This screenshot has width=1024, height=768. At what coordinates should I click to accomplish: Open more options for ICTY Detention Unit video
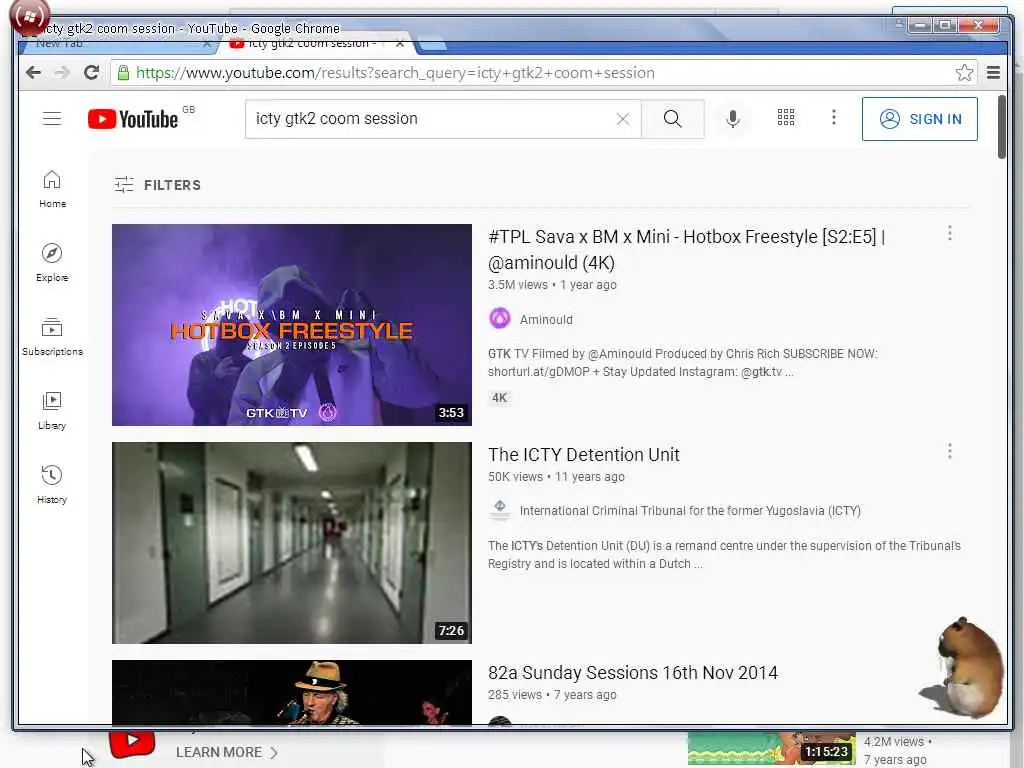point(950,451)
